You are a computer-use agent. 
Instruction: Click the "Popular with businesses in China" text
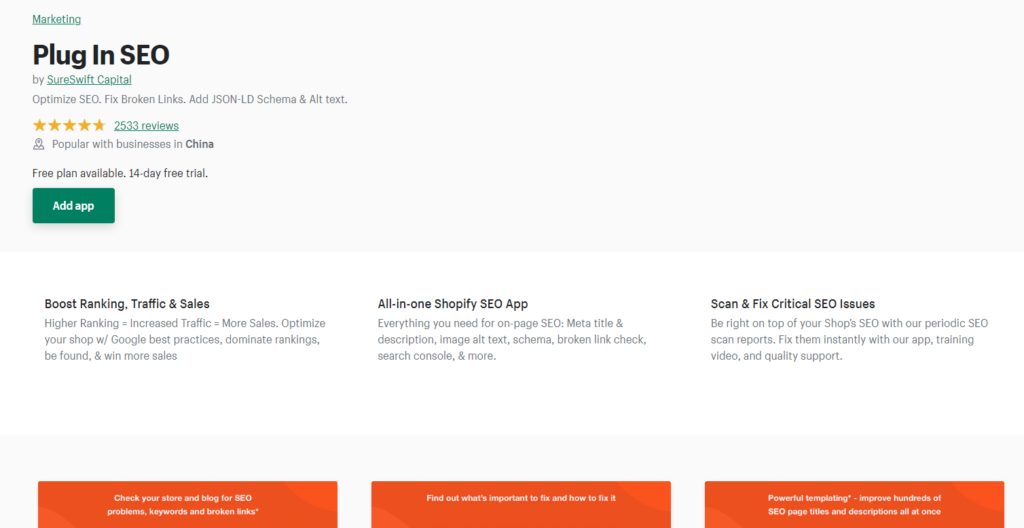tap(133, 144)
